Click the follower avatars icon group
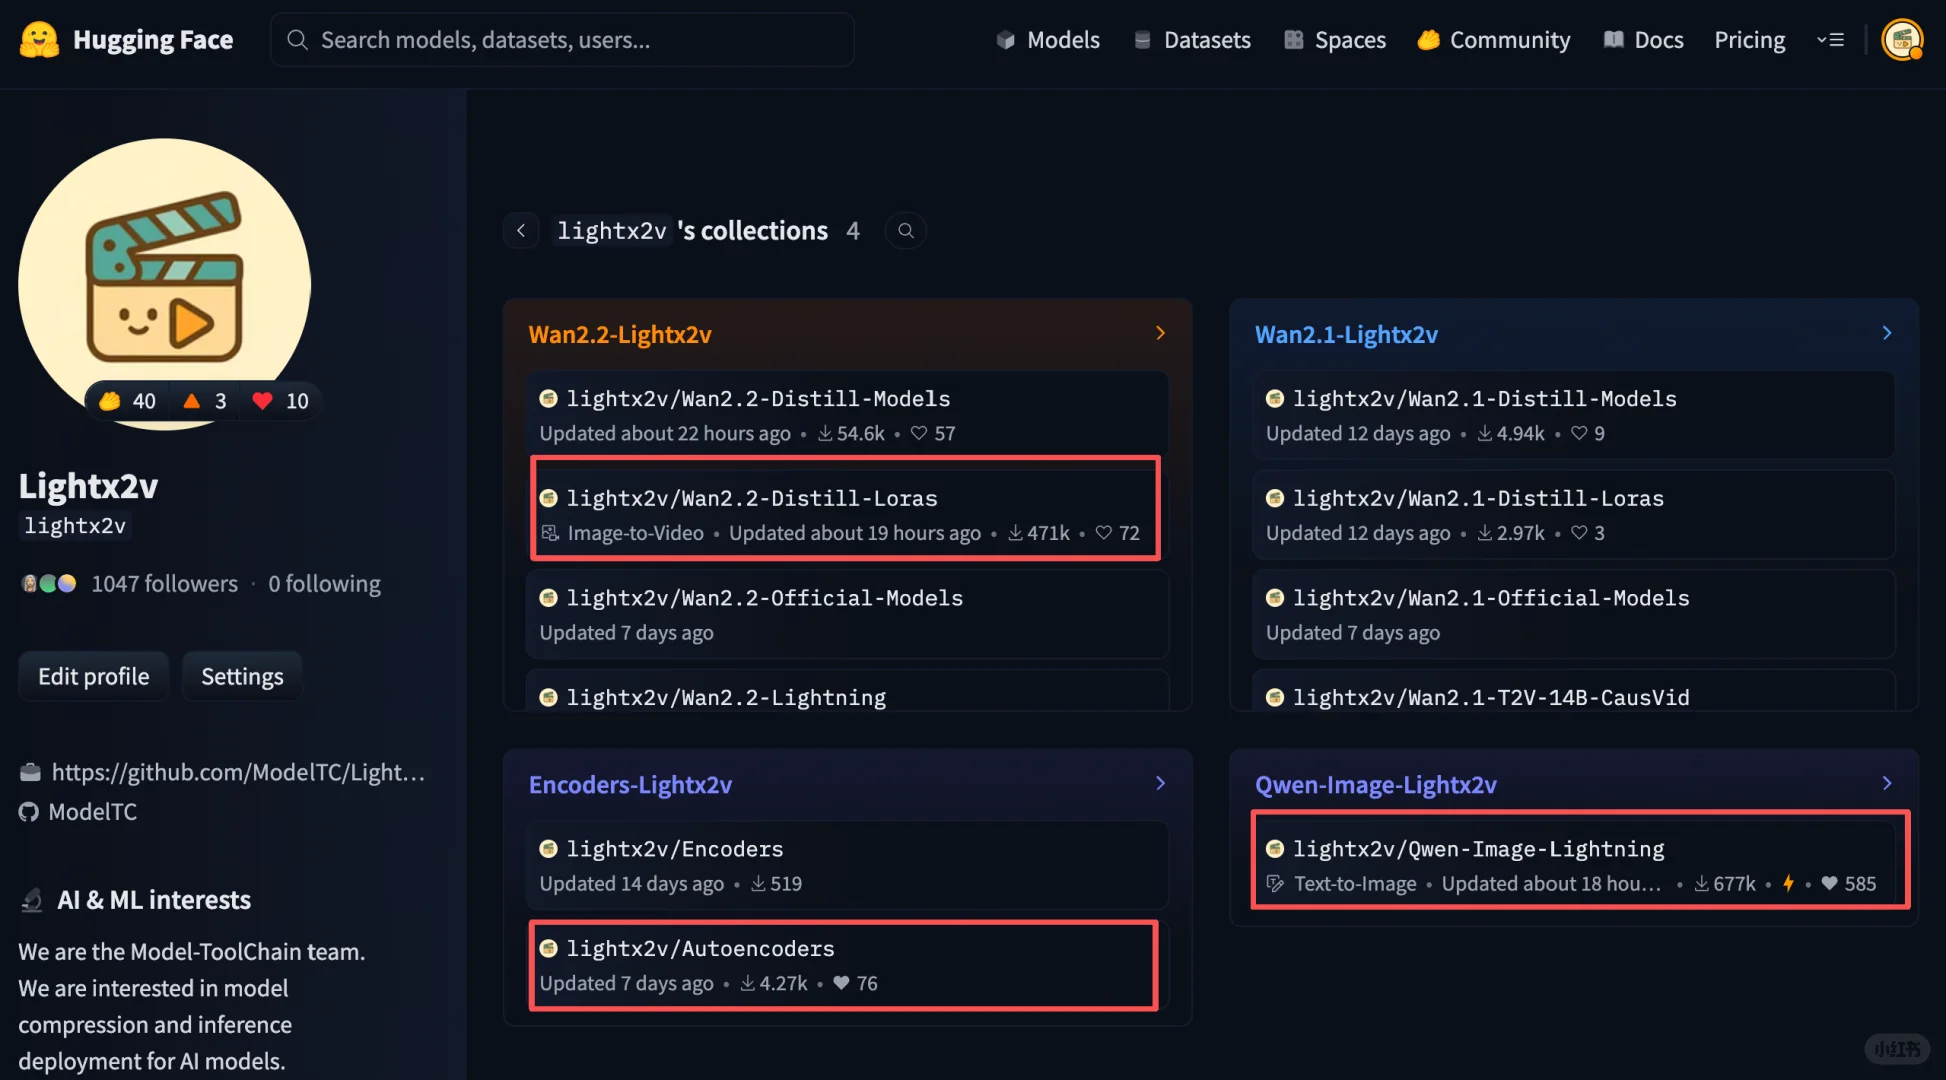The width and height of the screenshot is (1946, 1080). 49,584
